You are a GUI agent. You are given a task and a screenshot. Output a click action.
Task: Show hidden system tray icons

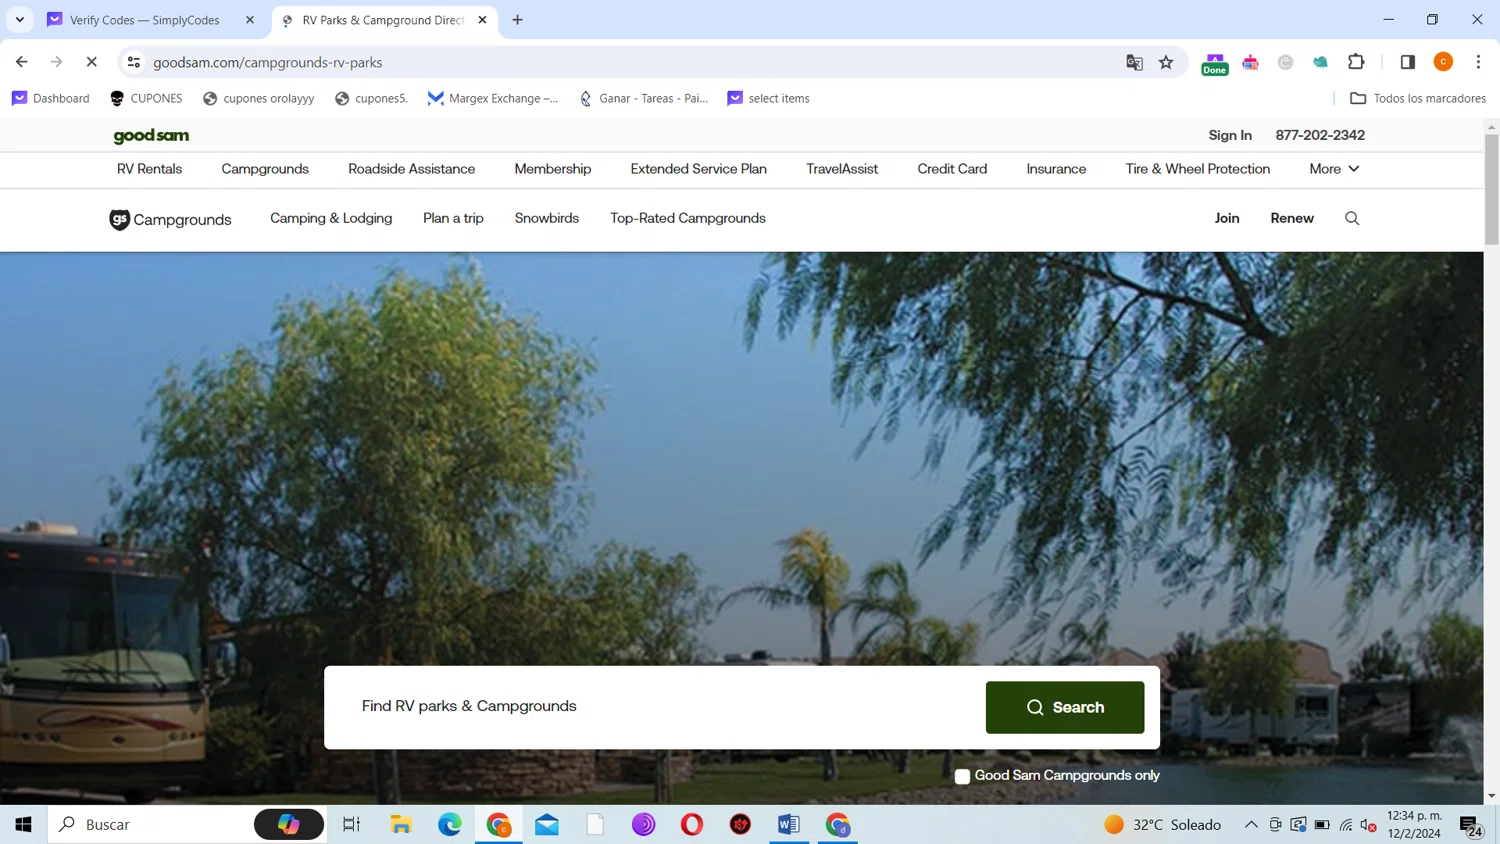[1251, 824]
